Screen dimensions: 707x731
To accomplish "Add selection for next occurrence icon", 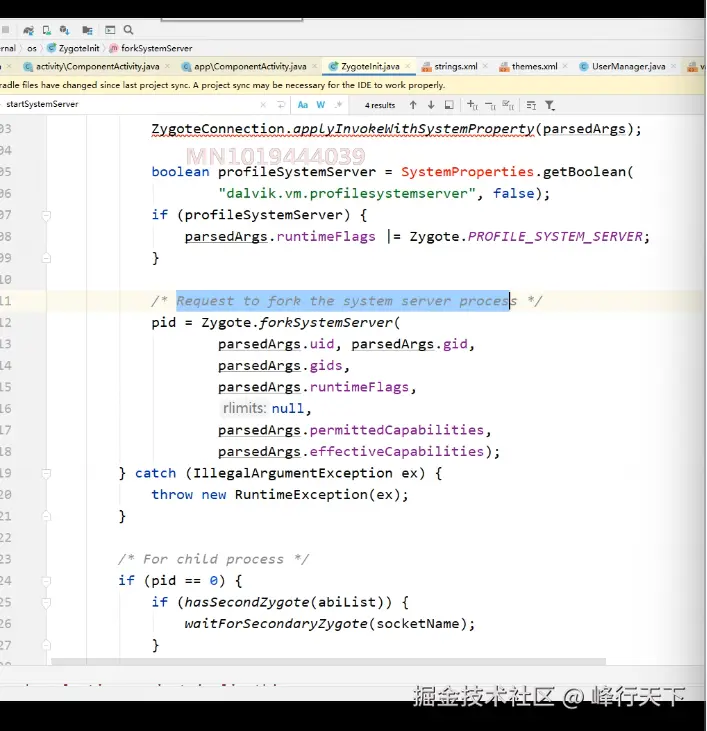I will tap(472, 105).
